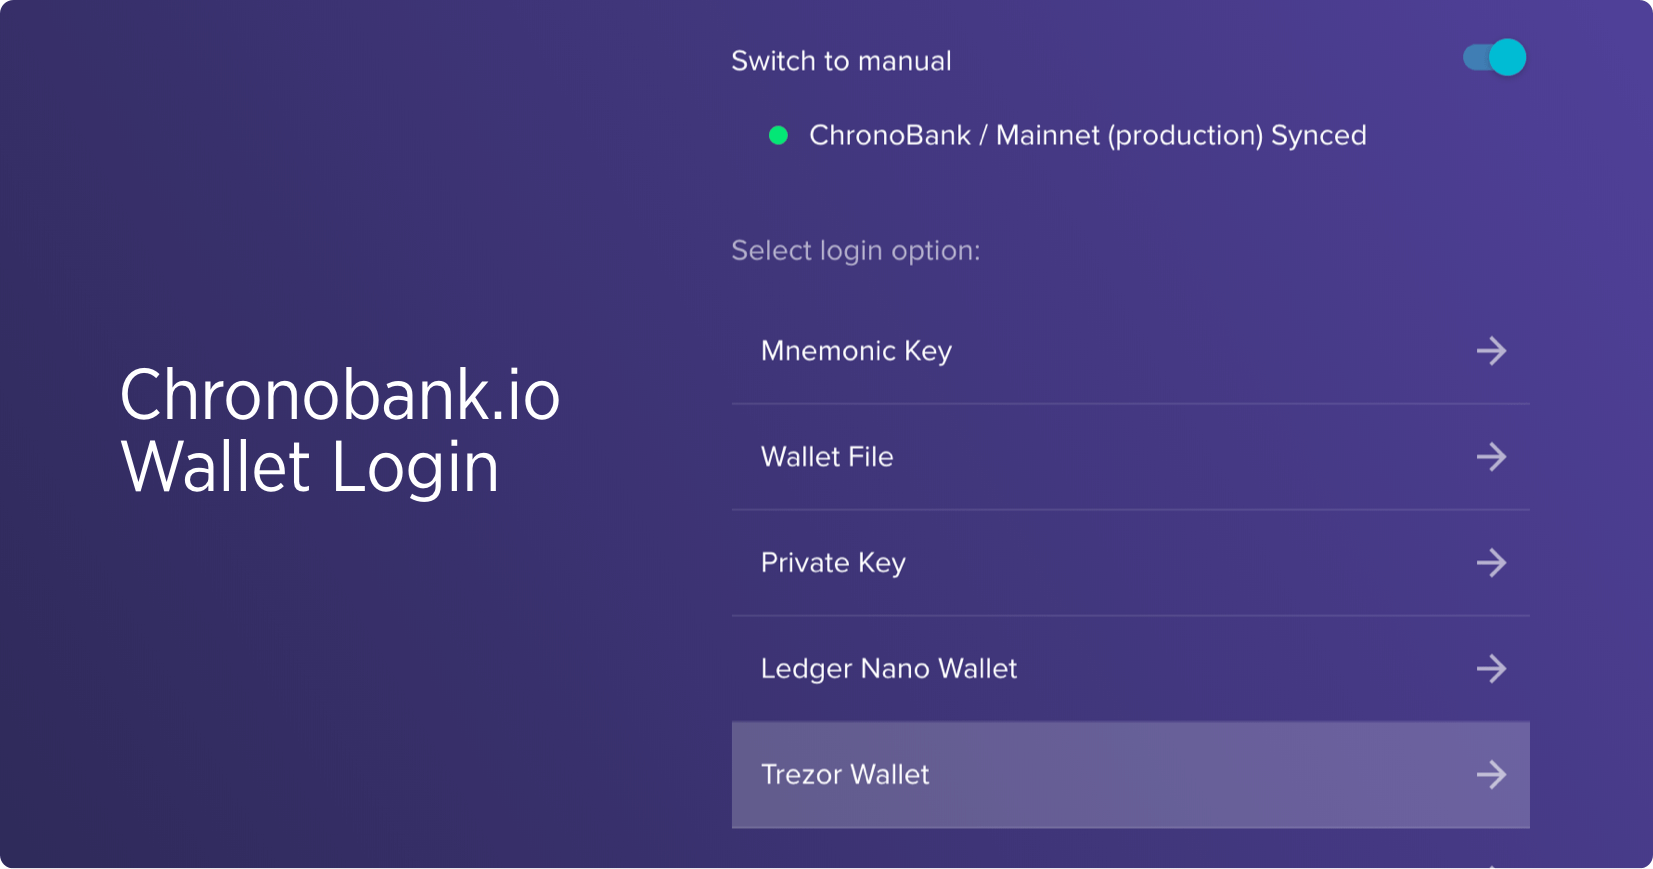1653x869 pixels.
Task: Click the arrow icon beside Wallet File
Action: 1491,457
